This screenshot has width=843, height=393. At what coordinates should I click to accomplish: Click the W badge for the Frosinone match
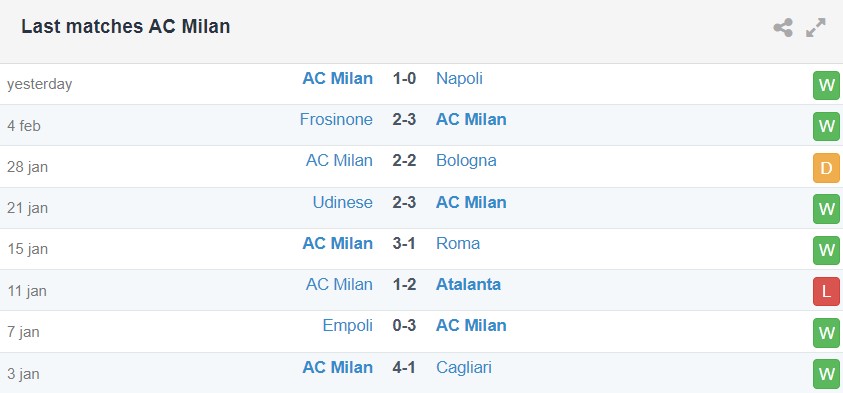(826, 127)
